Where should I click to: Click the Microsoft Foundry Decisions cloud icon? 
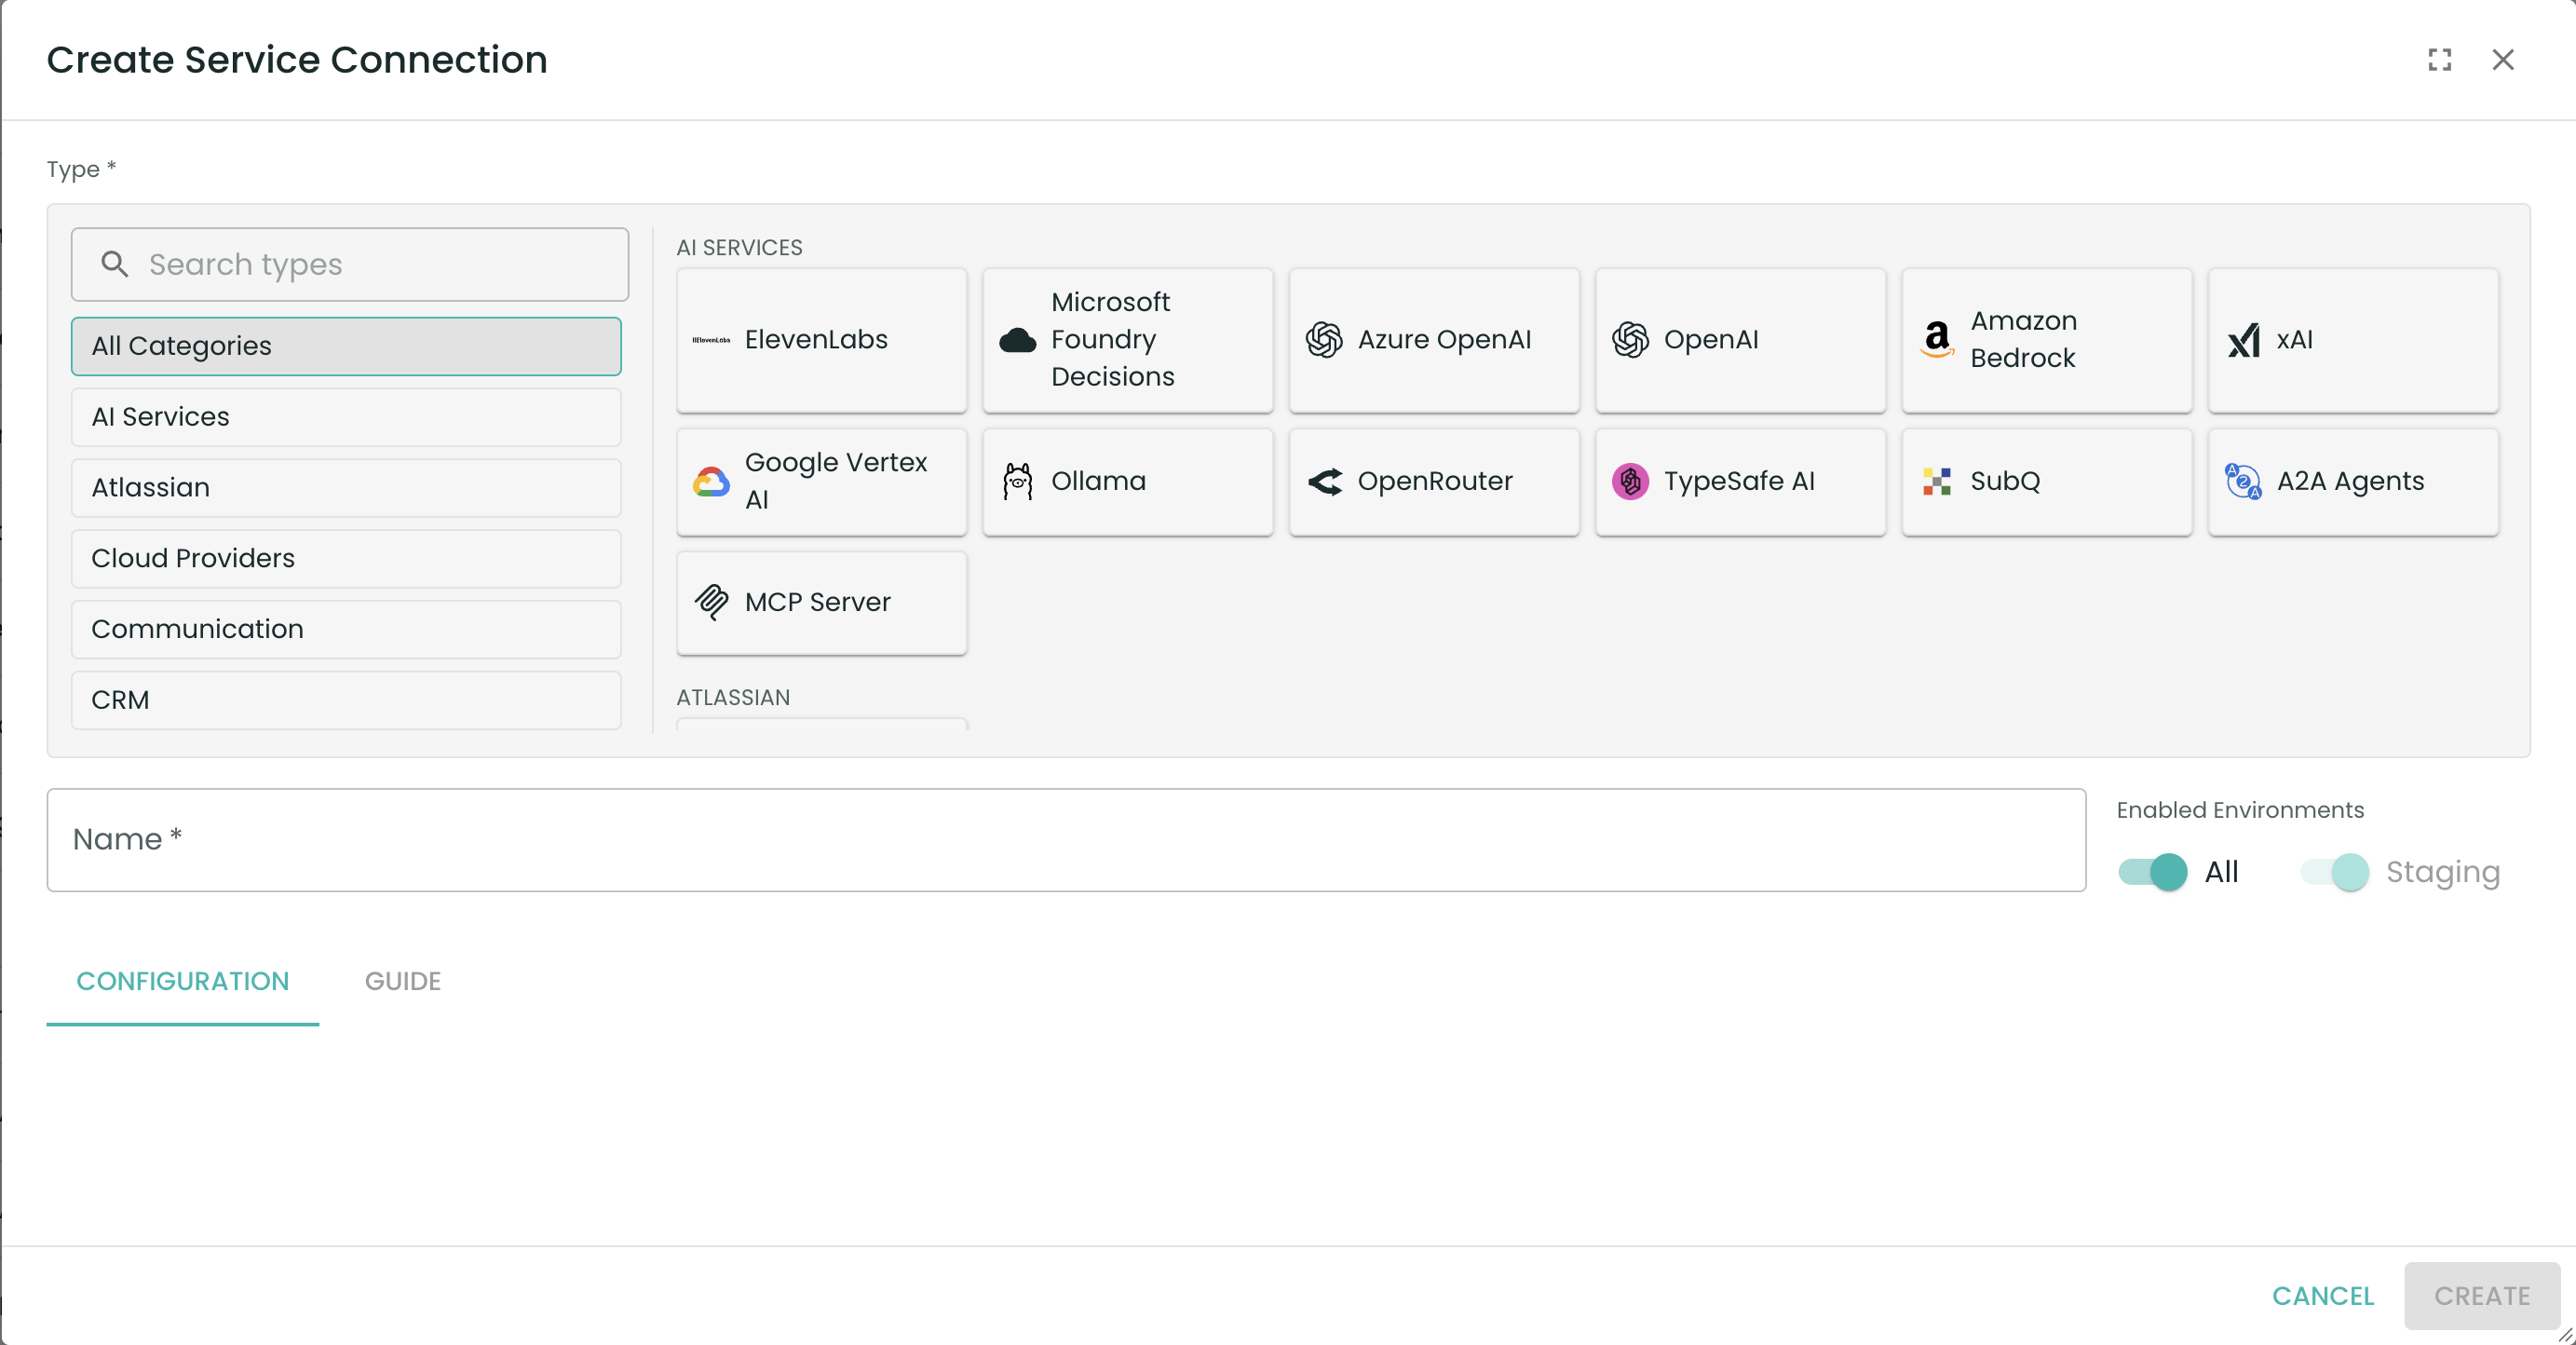click(1017, 340)
